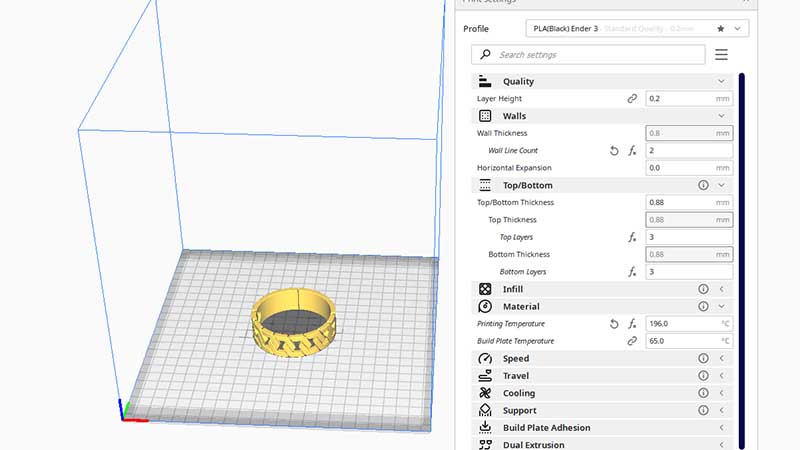Click the Horizontal Expansion value field
This screenshot has width=800, height=450.
(x=689, y=168)
